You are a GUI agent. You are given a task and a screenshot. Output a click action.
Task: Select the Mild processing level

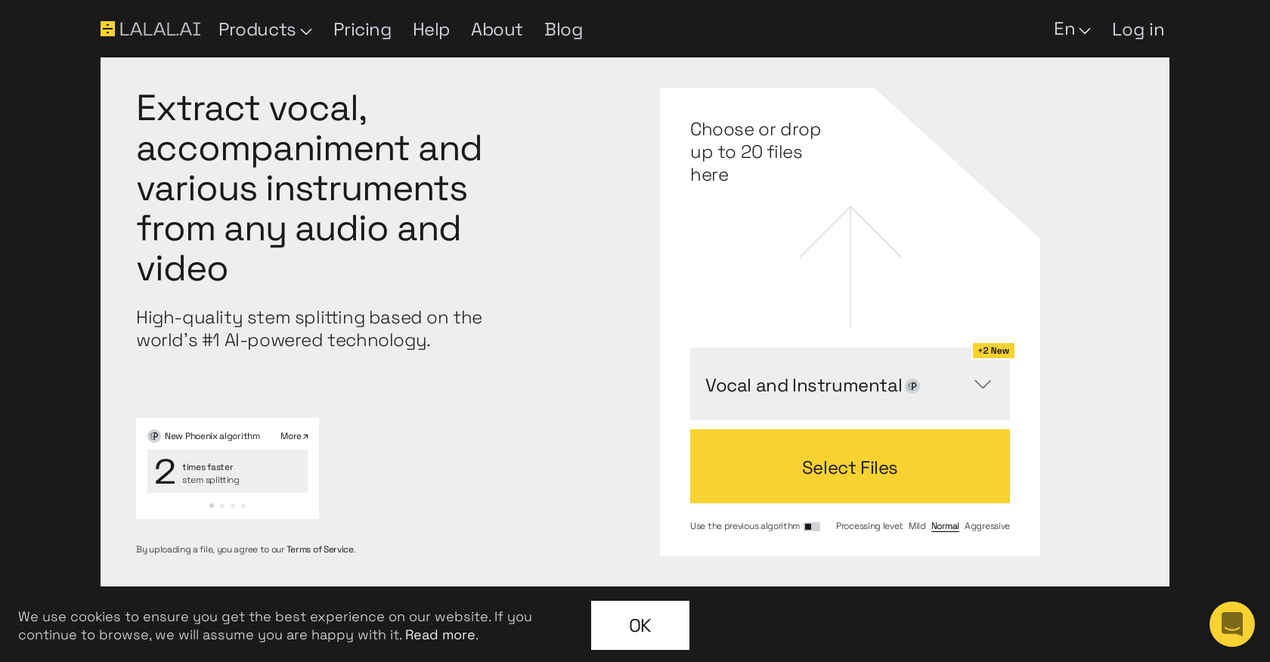tap(917, 526)
